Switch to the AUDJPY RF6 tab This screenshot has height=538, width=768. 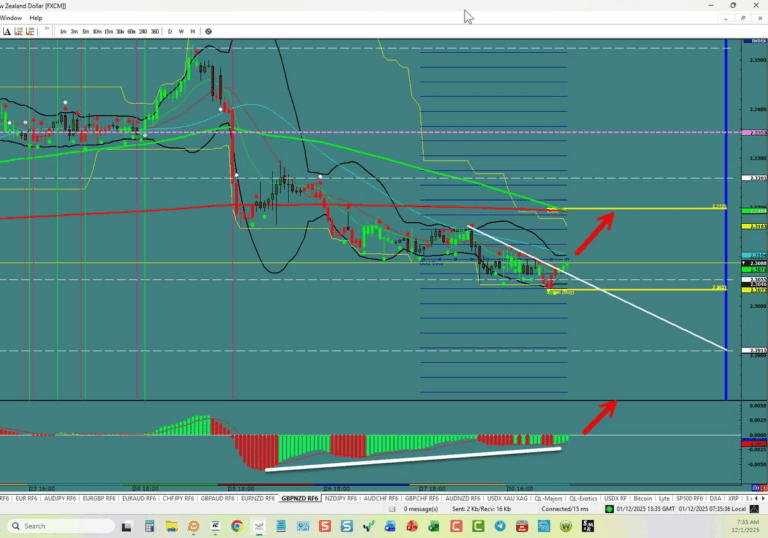click(x=60, y=498)
